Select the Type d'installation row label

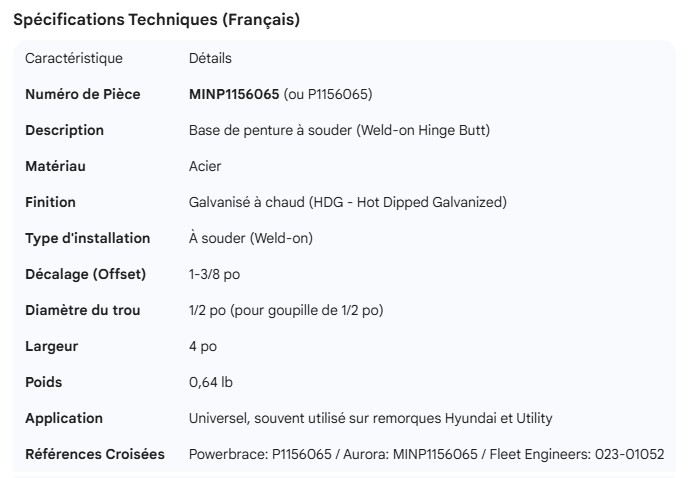tap(87, 238)
